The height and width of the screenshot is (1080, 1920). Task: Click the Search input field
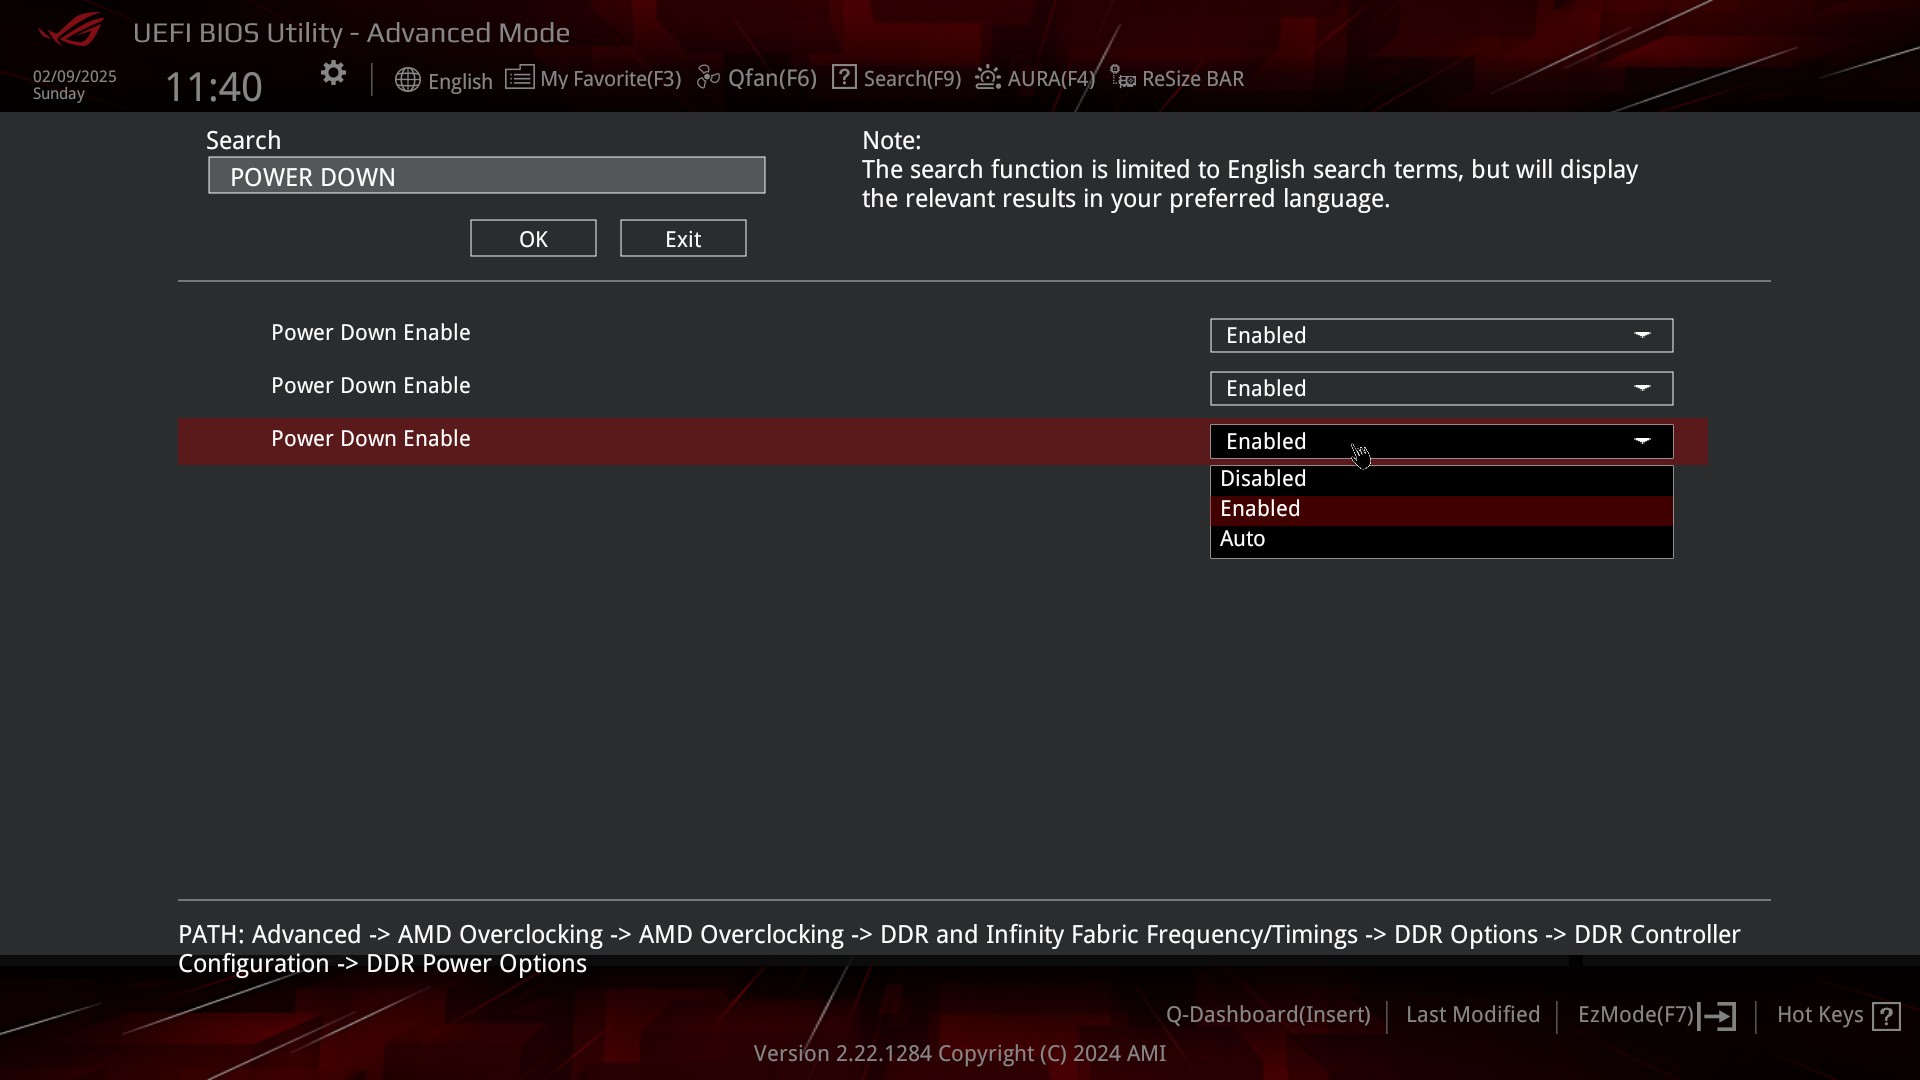click(486, 176)
